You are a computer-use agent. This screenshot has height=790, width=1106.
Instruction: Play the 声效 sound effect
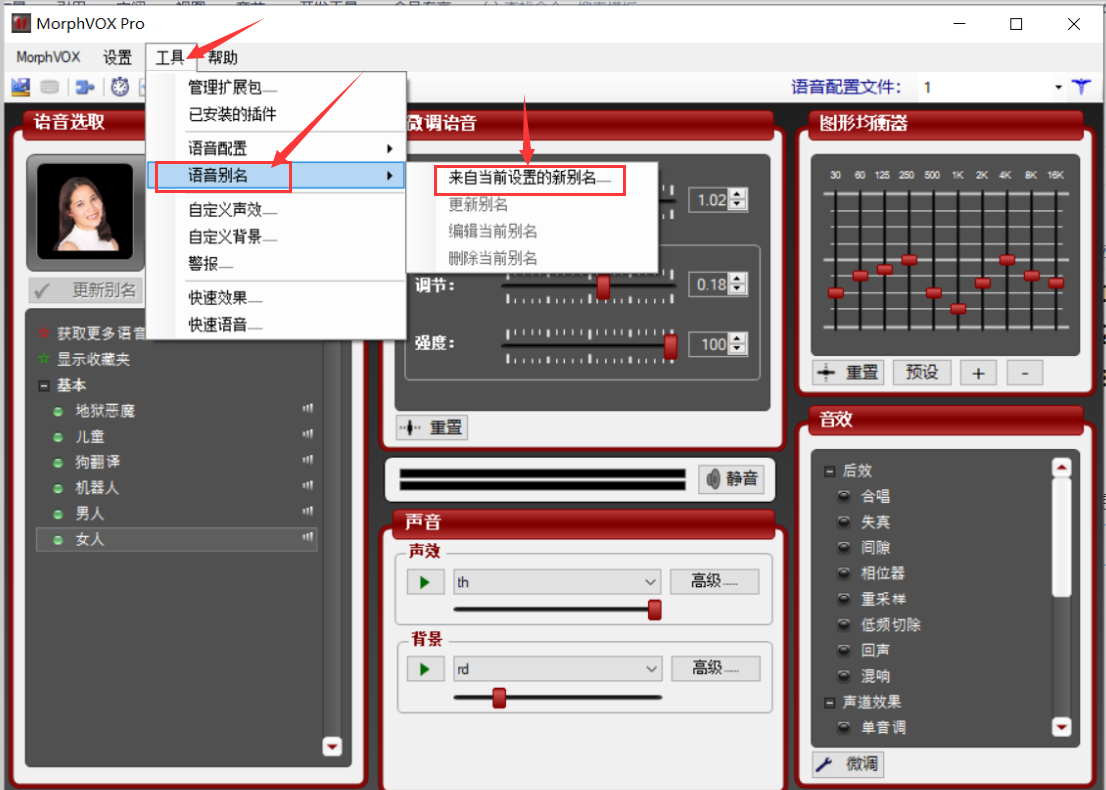pos(425,582)
